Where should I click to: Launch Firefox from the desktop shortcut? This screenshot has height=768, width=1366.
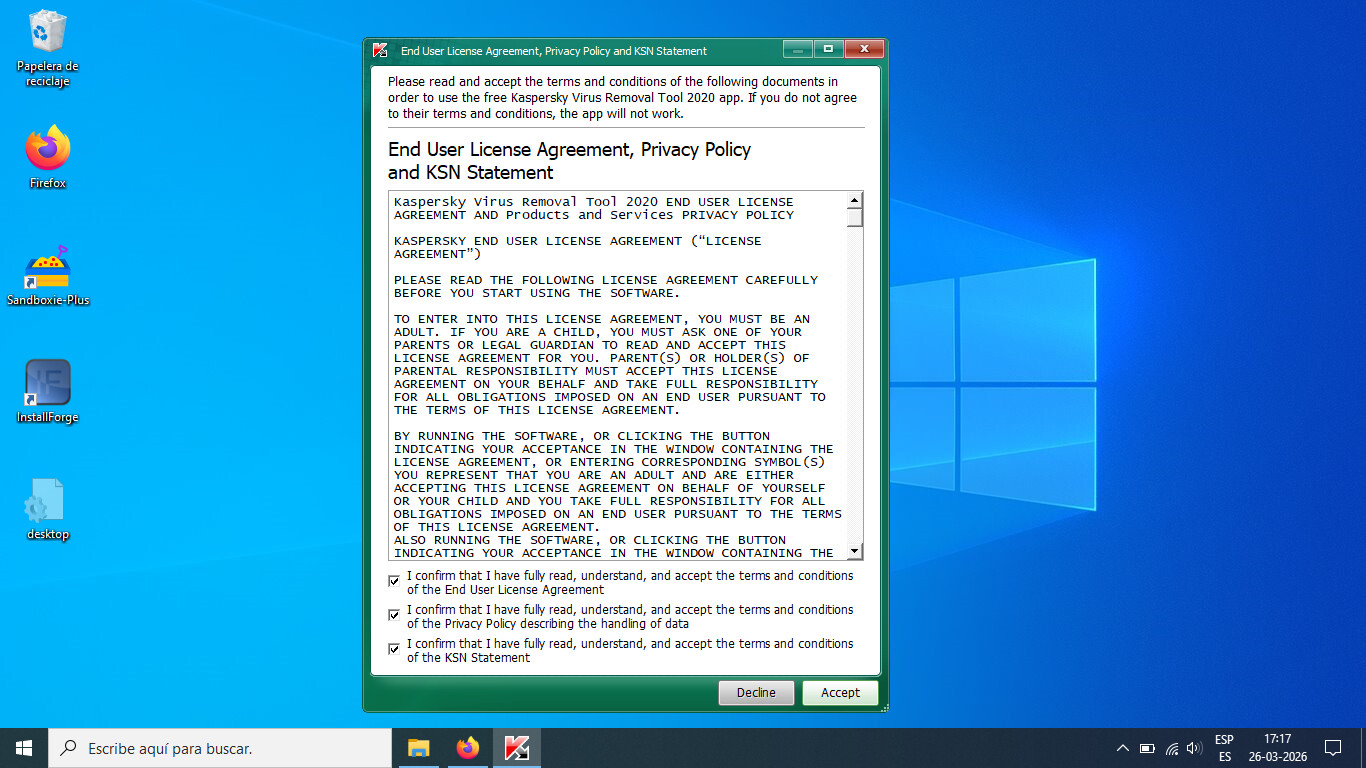(x=47, y=150)
